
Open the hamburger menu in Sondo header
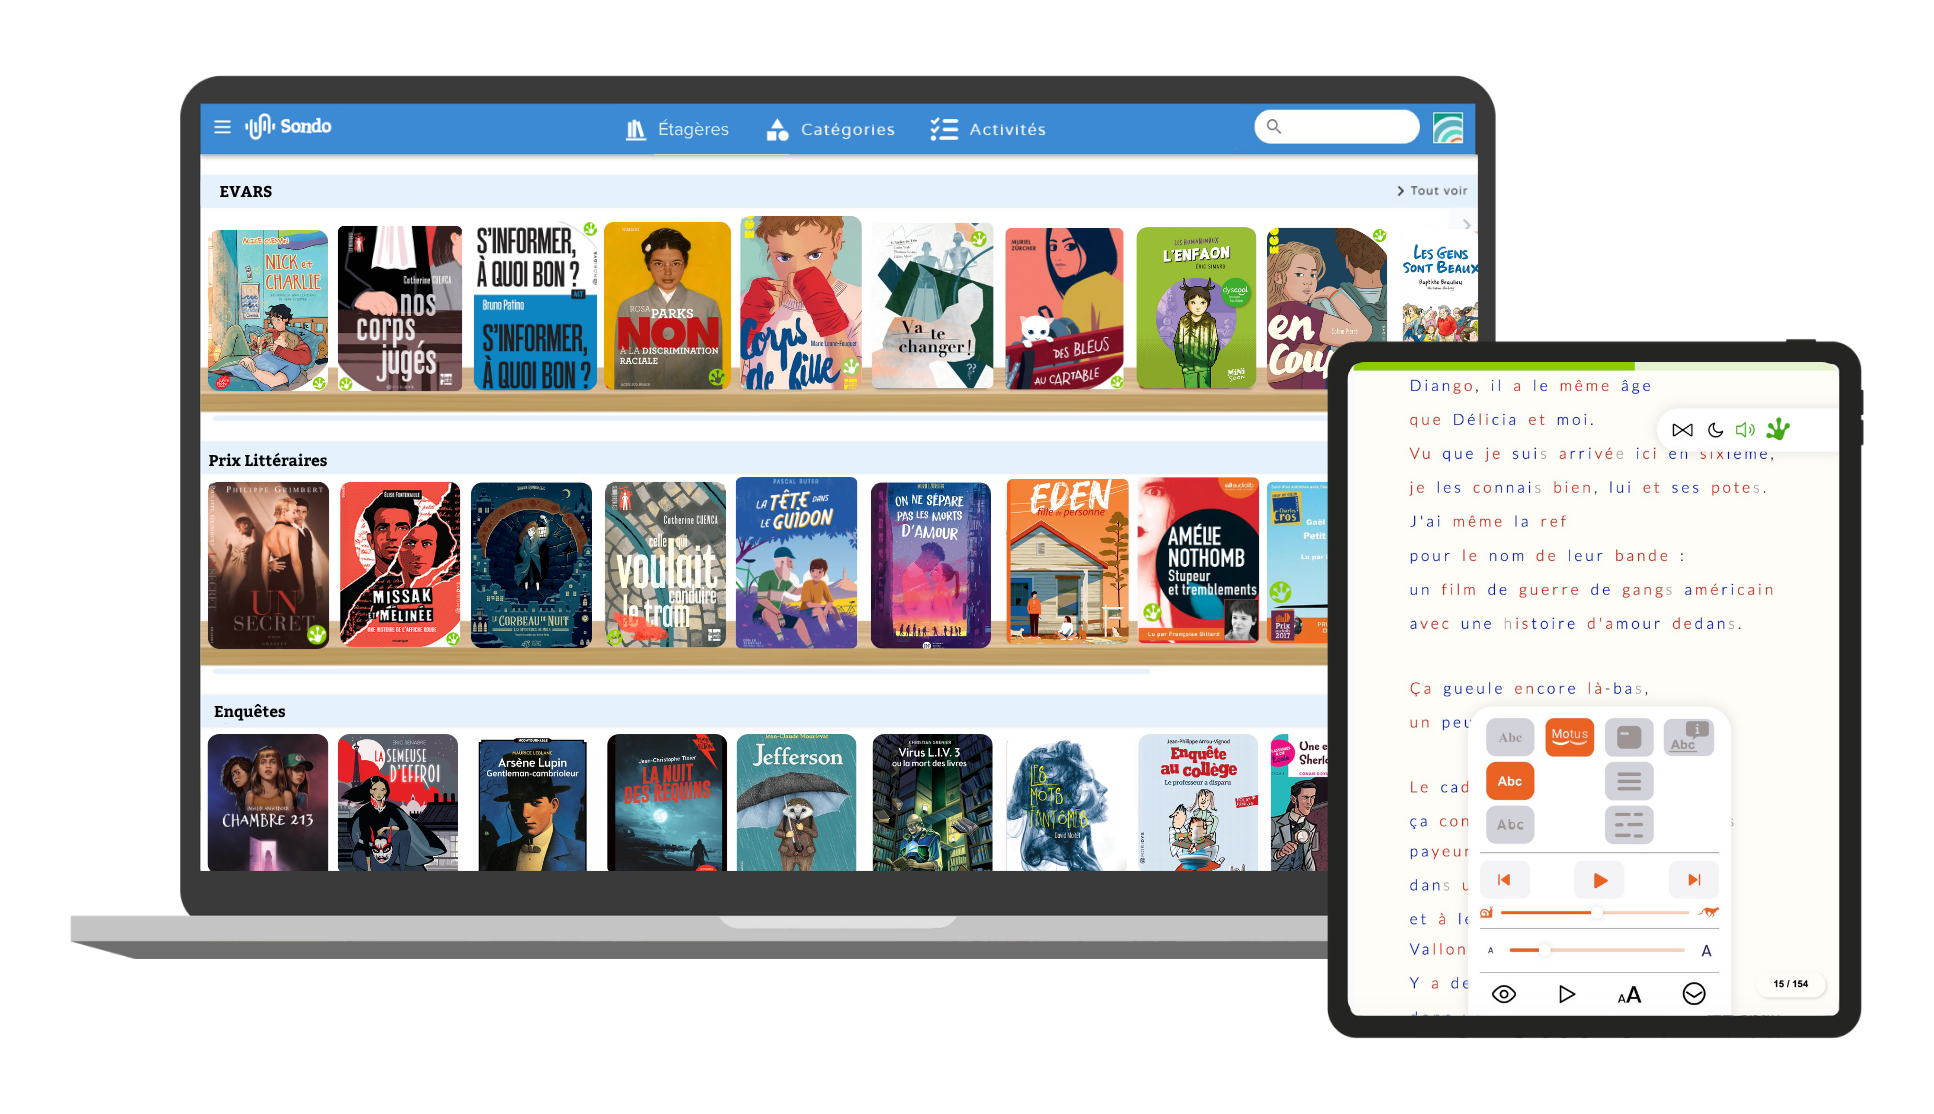[222, 127]
